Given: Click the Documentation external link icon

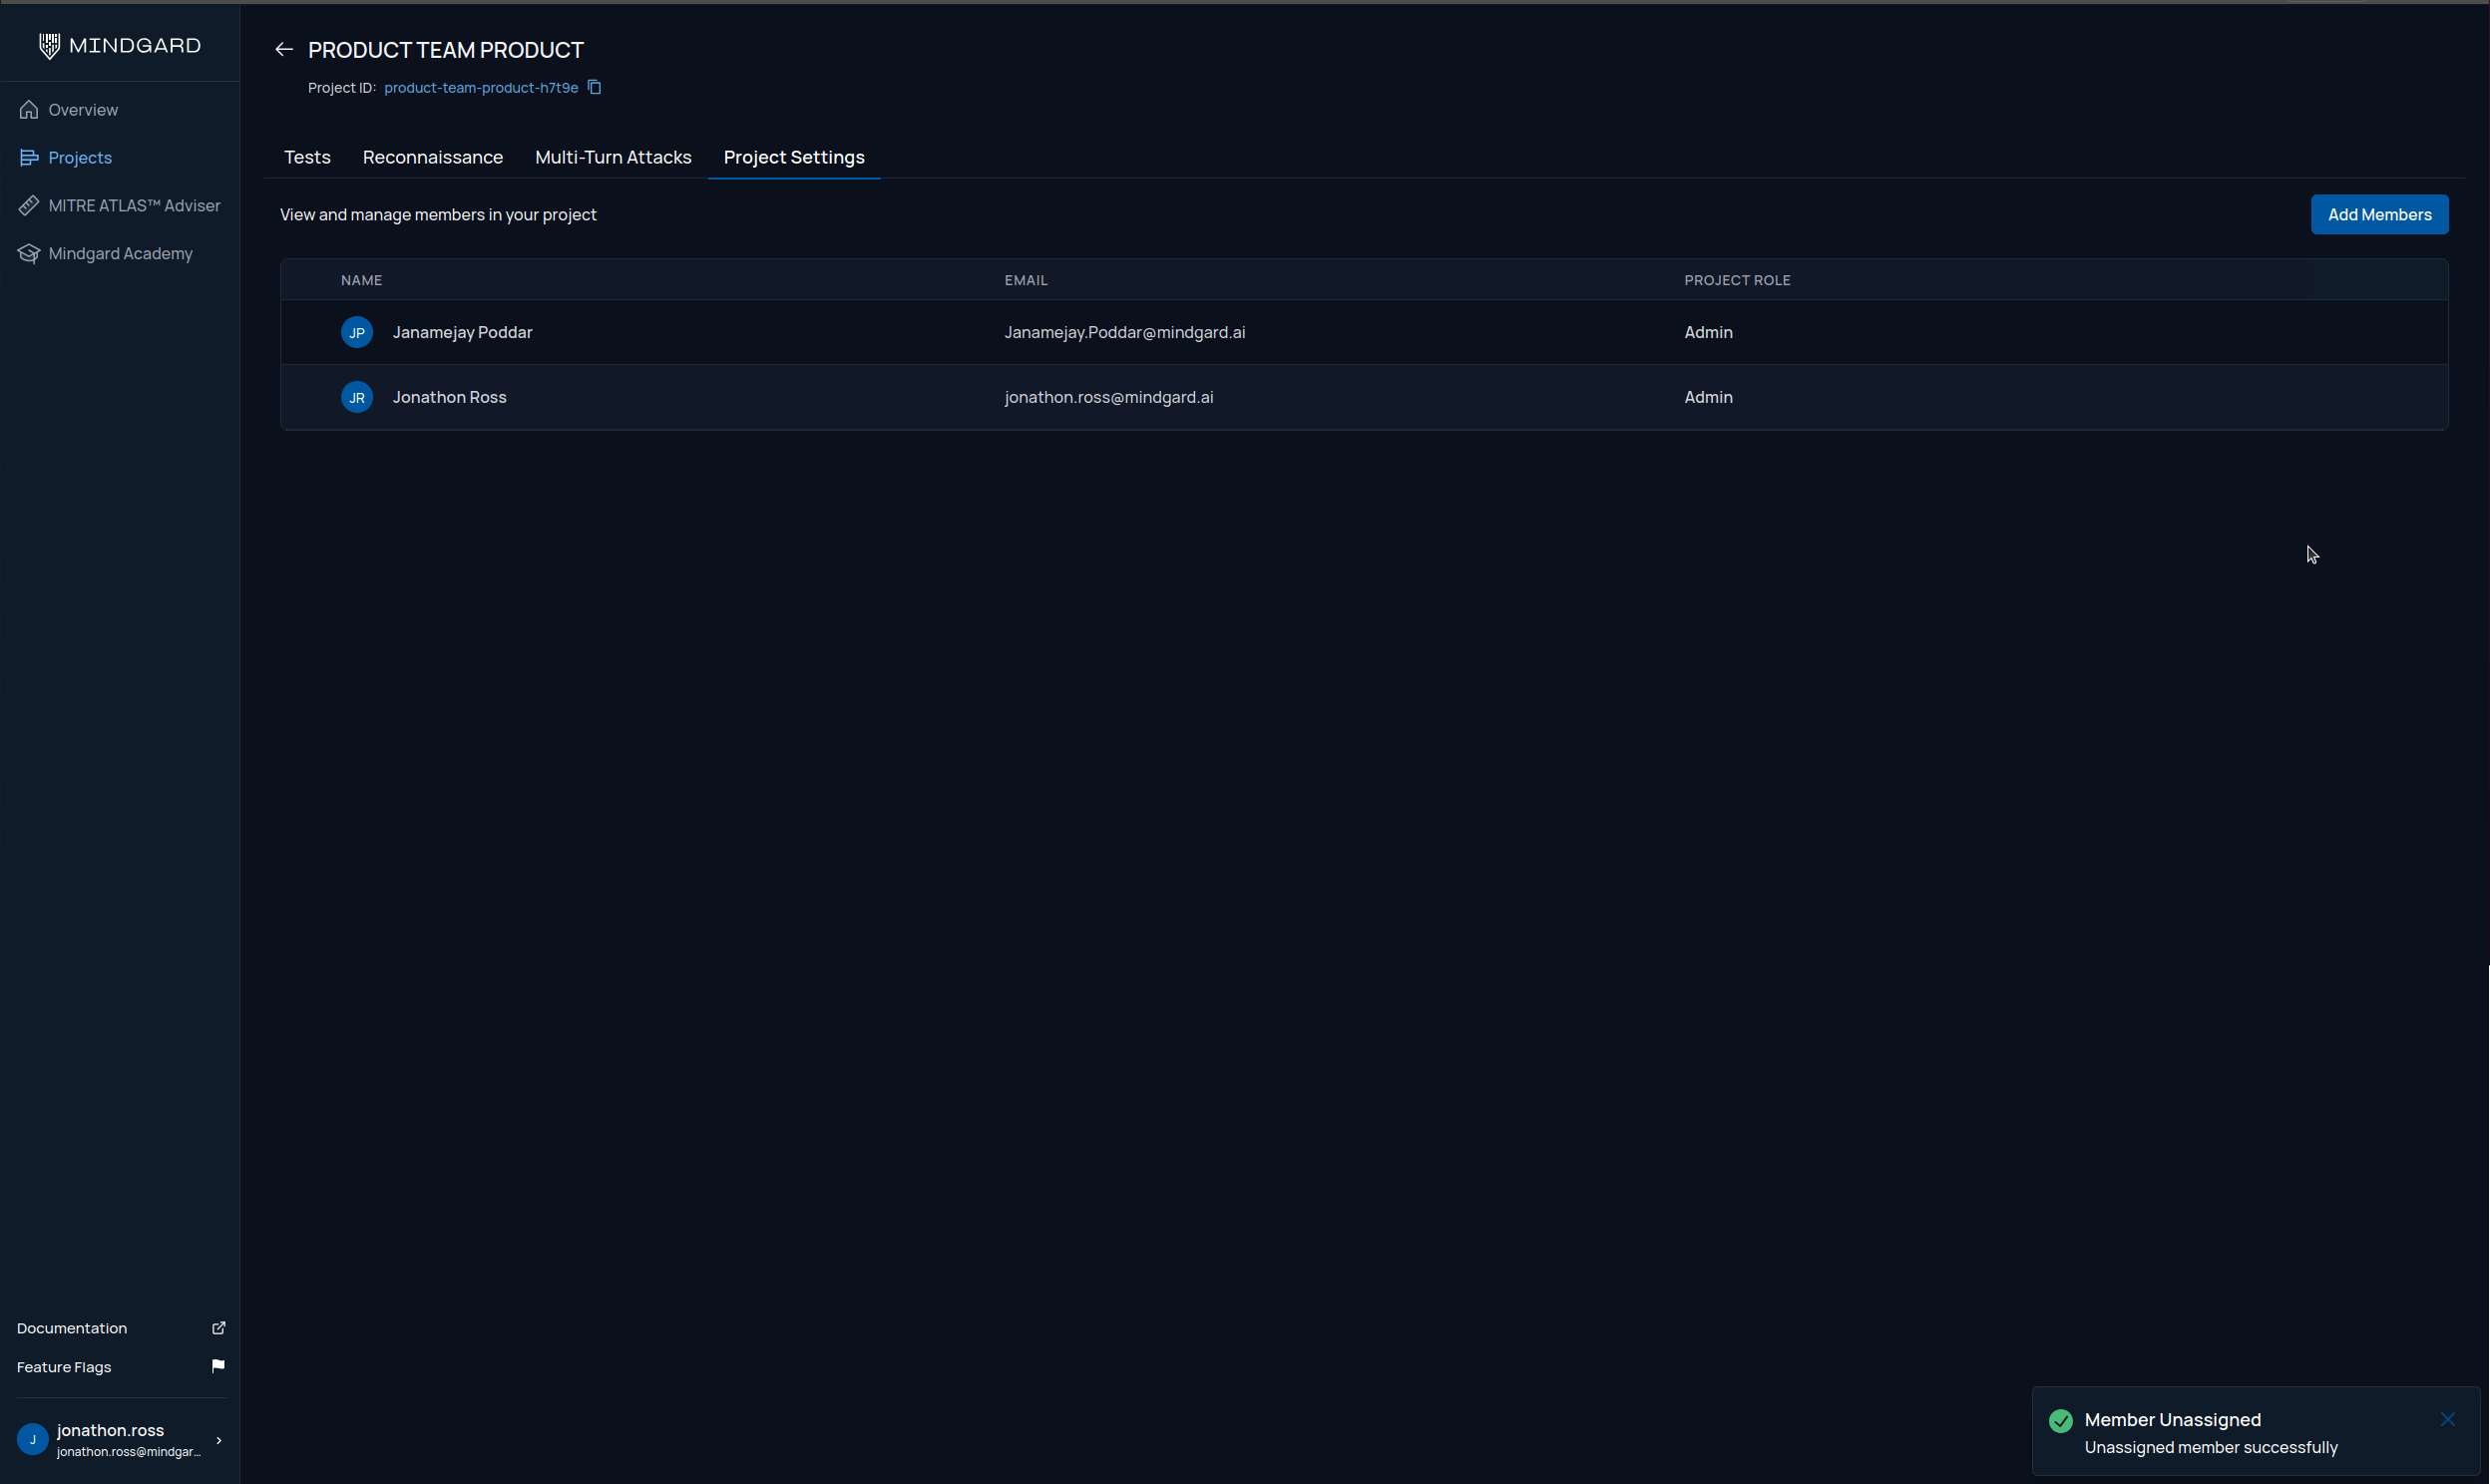Looking at the screenshot, I should click(x=218, y=1328).
